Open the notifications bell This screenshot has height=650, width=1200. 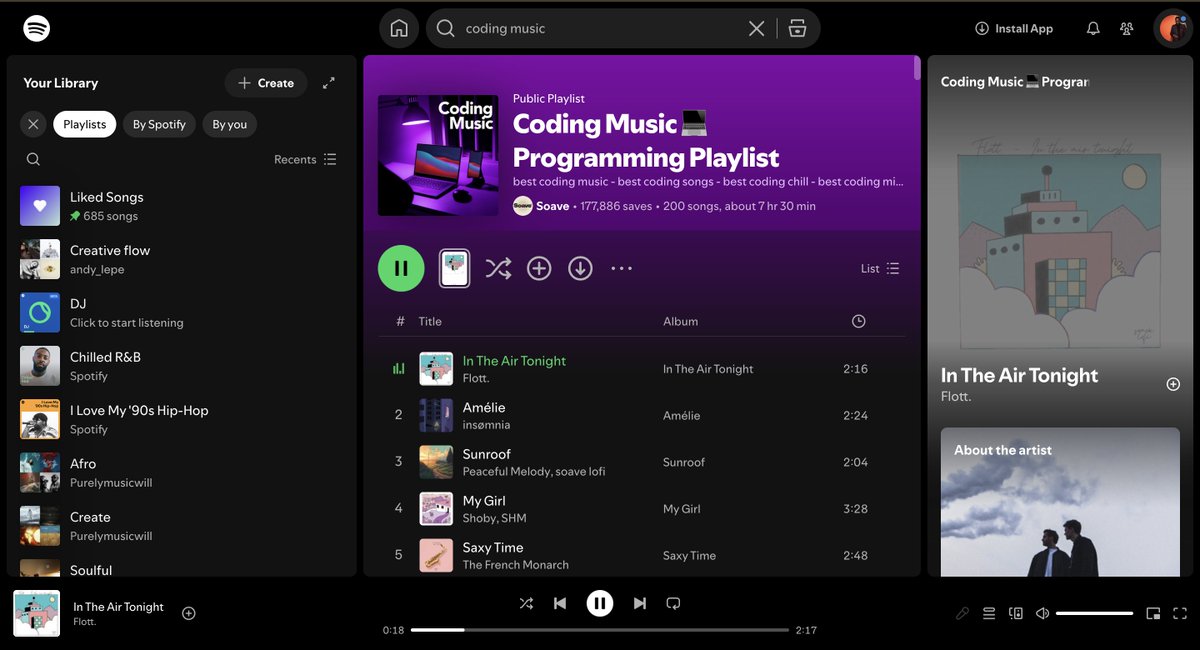point(1093,29)
